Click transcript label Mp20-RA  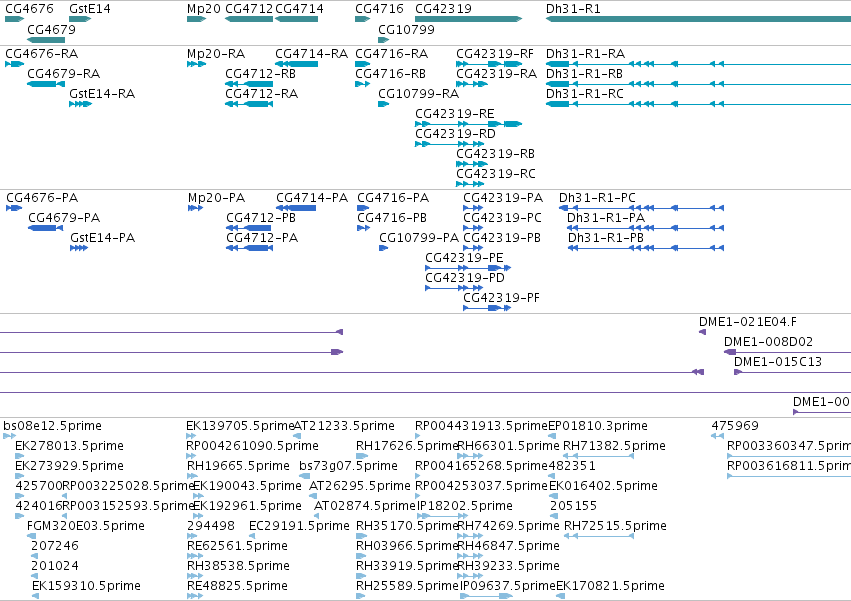point(216,54)
